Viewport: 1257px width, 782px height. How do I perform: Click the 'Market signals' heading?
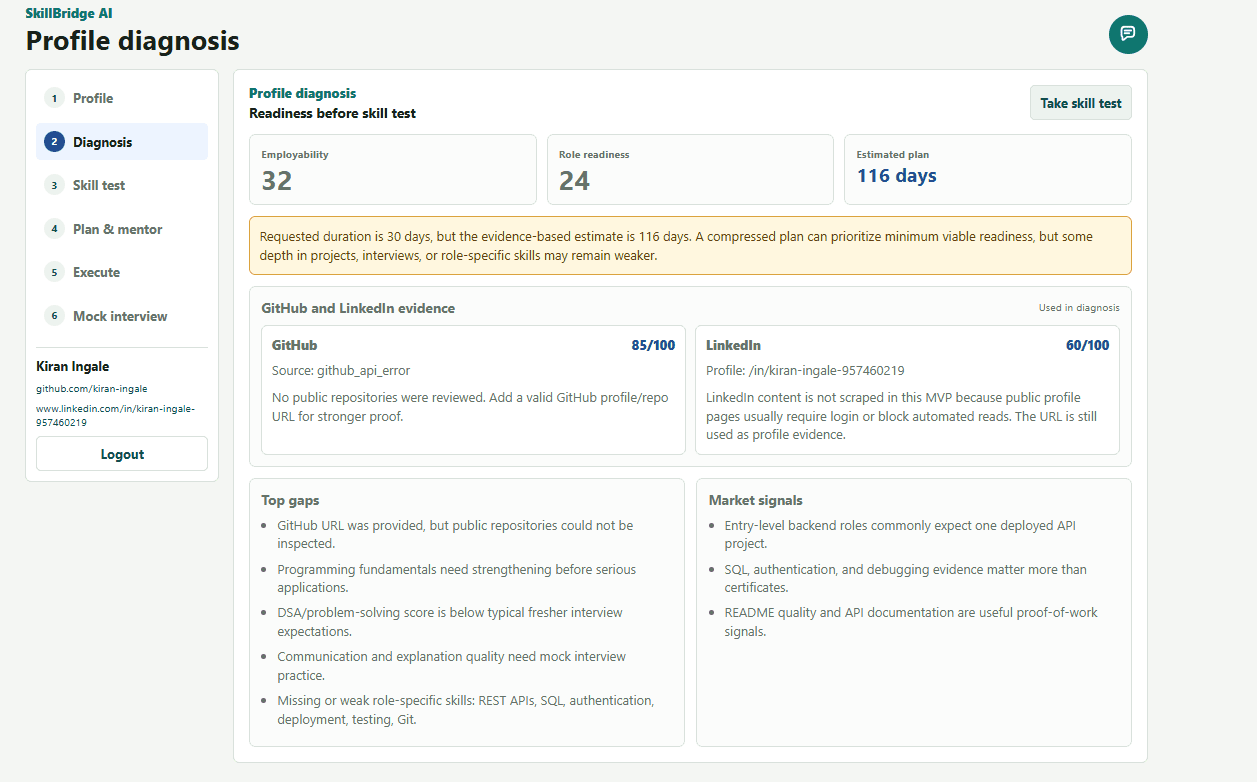pyautogui.click(x=756, y=500)
